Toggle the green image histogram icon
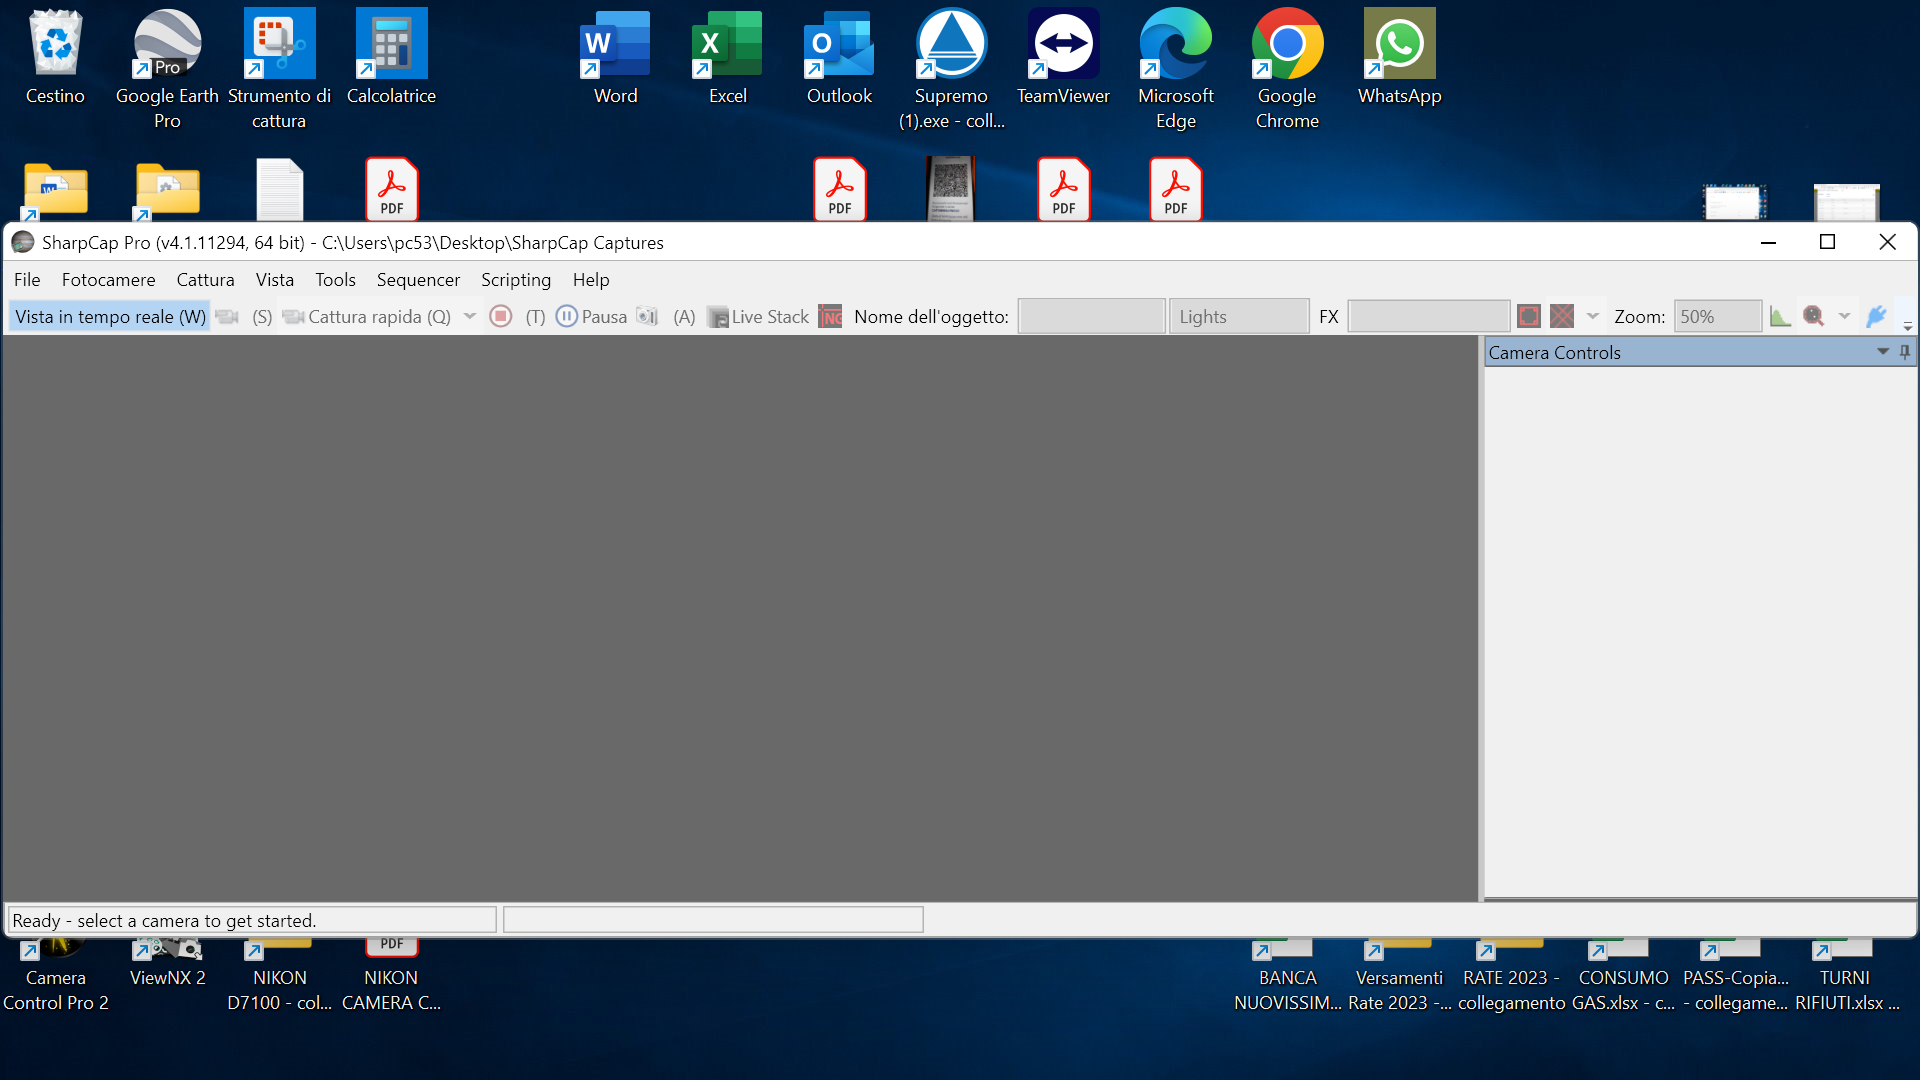The width and height of the screenshot is (1920, 1080). pos(1780,317)
